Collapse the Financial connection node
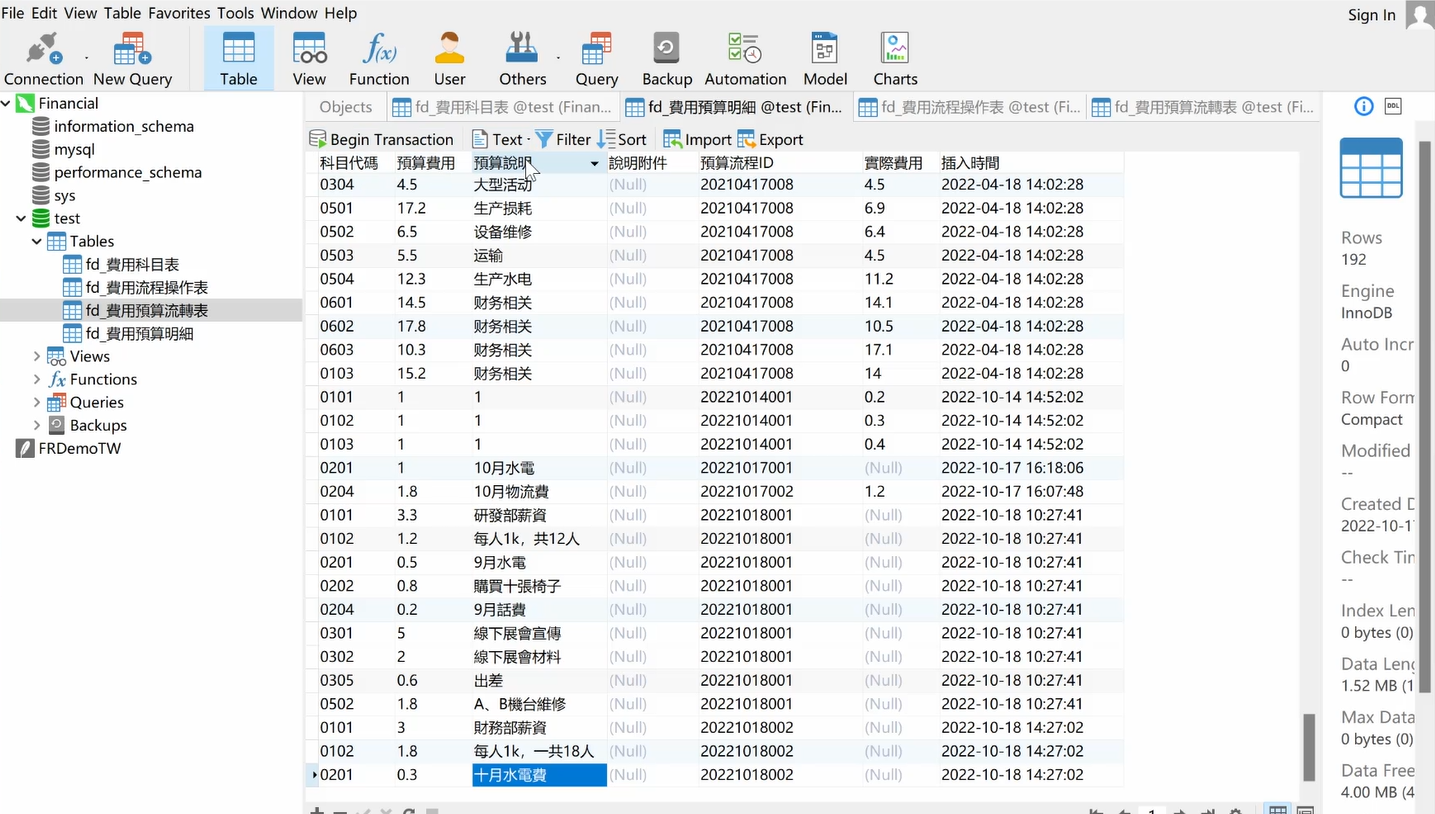1435x814 pixels. (x=6, y=103)
